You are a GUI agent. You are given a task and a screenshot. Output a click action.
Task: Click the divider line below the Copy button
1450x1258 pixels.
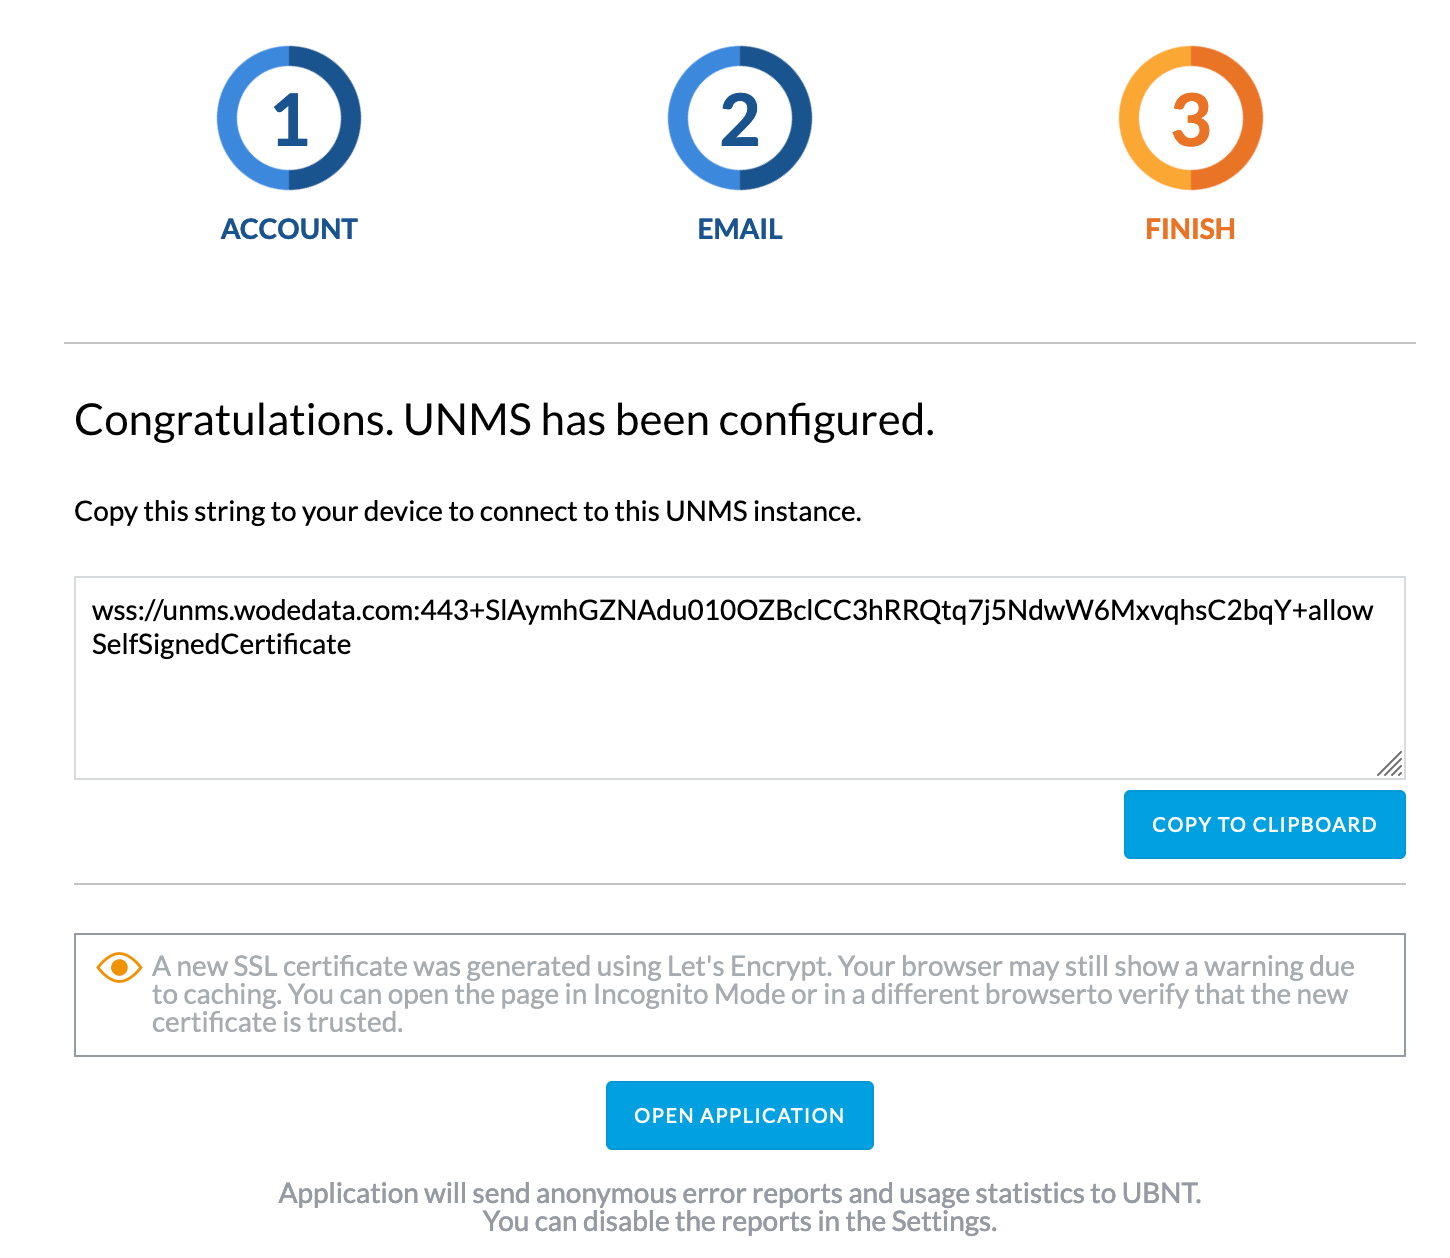click(740, 884)
